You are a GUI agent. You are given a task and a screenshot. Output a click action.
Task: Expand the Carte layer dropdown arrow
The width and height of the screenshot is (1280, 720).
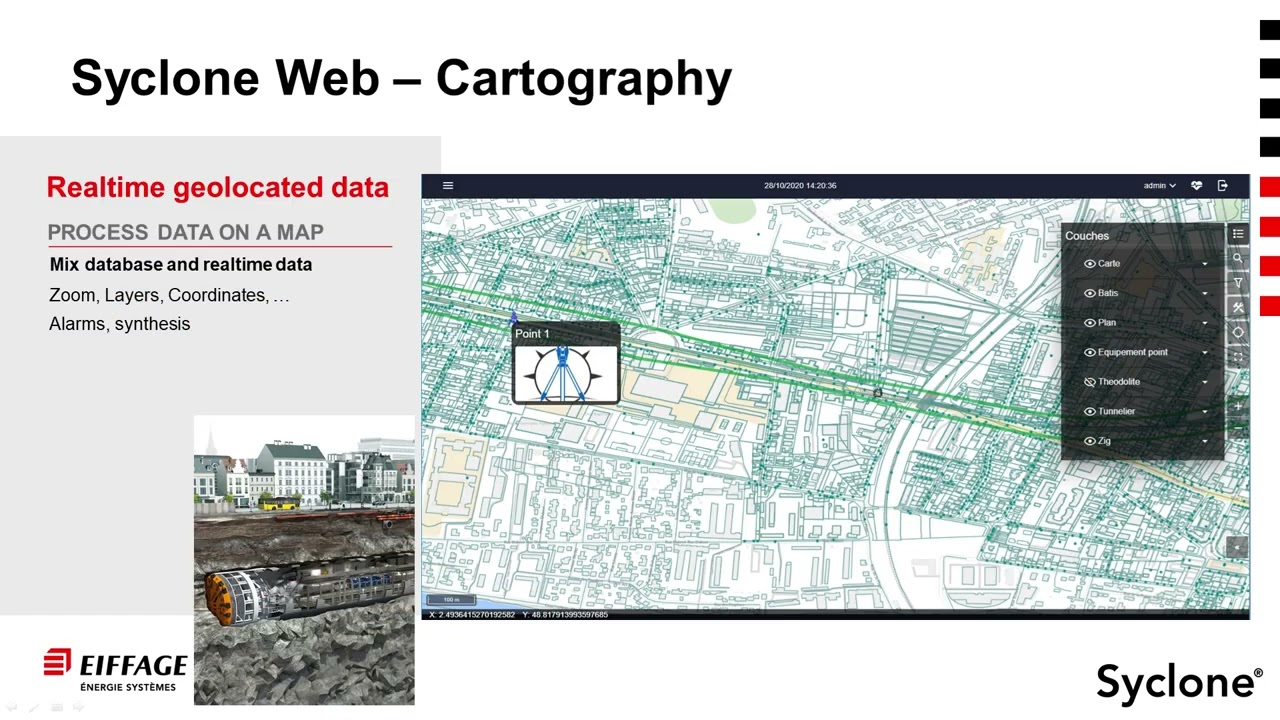(x=1204, y=264)
